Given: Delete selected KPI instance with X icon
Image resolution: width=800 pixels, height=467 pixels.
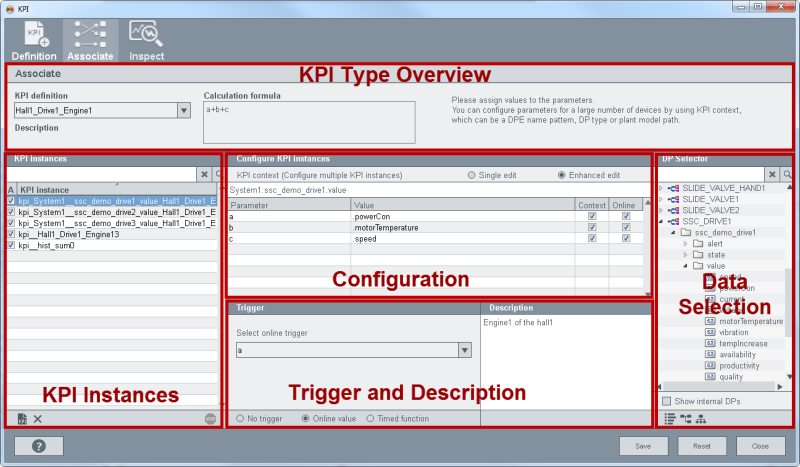Looking at the screenshot, I should point(38,419).
